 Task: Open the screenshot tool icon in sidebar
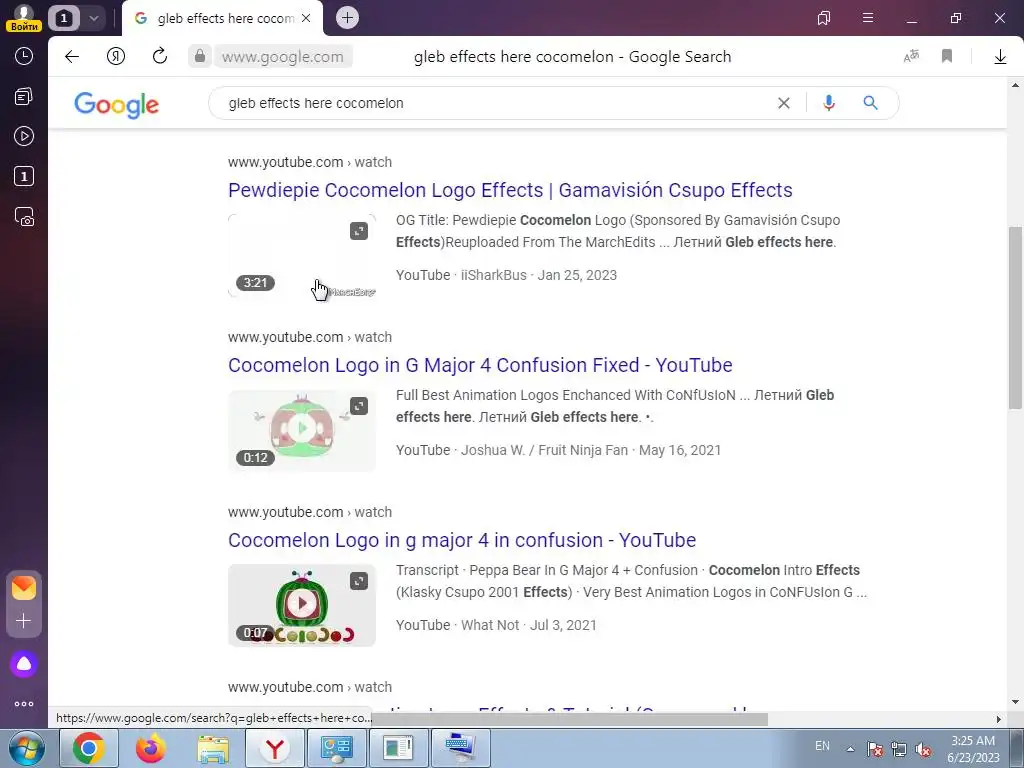(x=24, y=217)
